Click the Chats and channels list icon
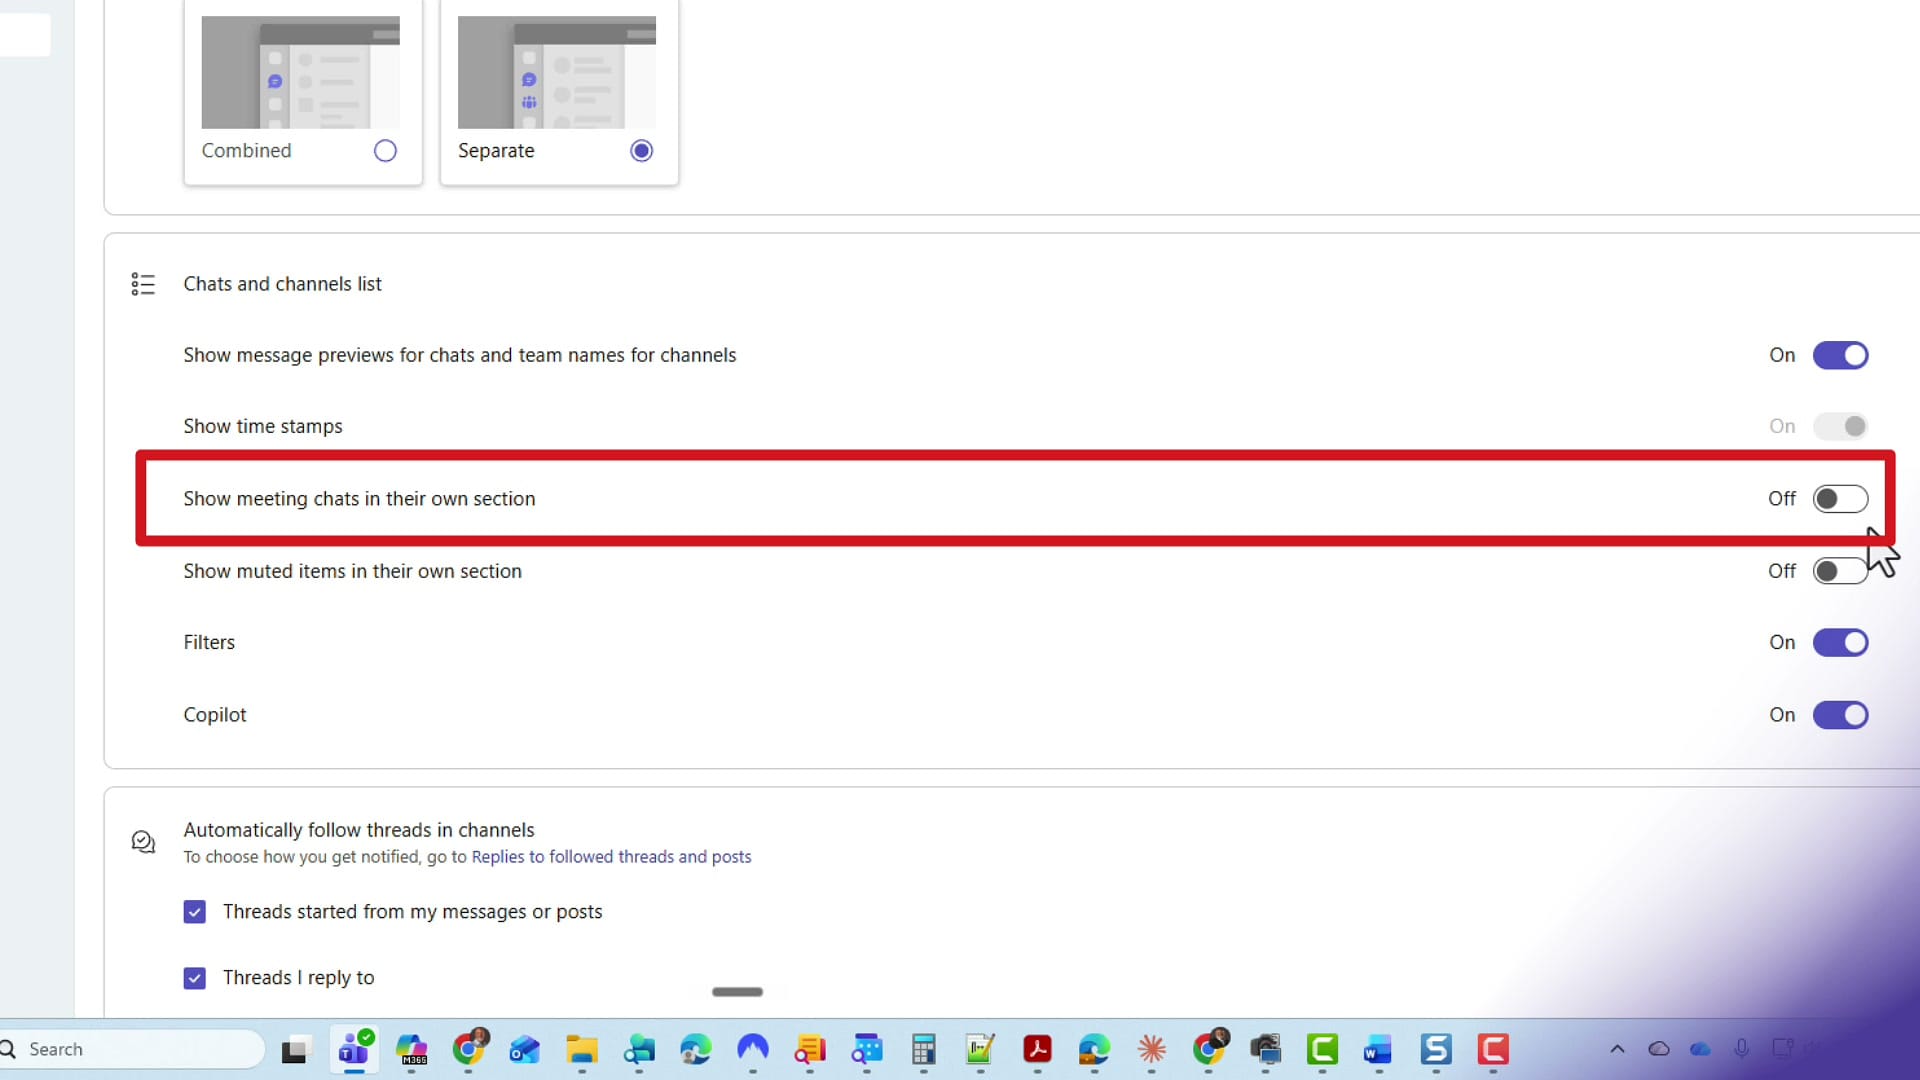 coord(143,284)
